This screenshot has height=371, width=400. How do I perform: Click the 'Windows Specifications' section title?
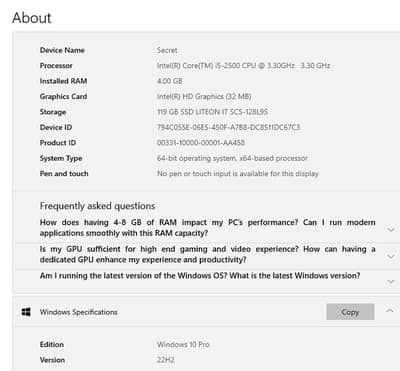point(79,312)
